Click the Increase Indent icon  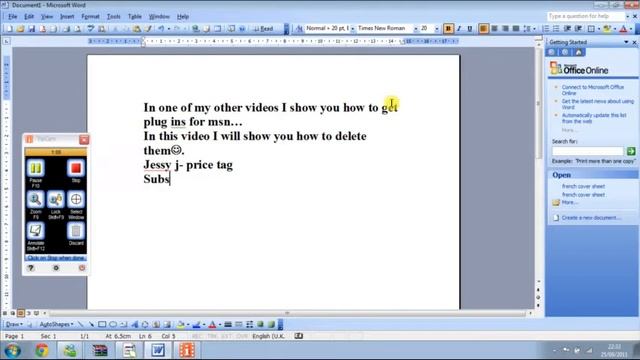click(x=578, y=29)
